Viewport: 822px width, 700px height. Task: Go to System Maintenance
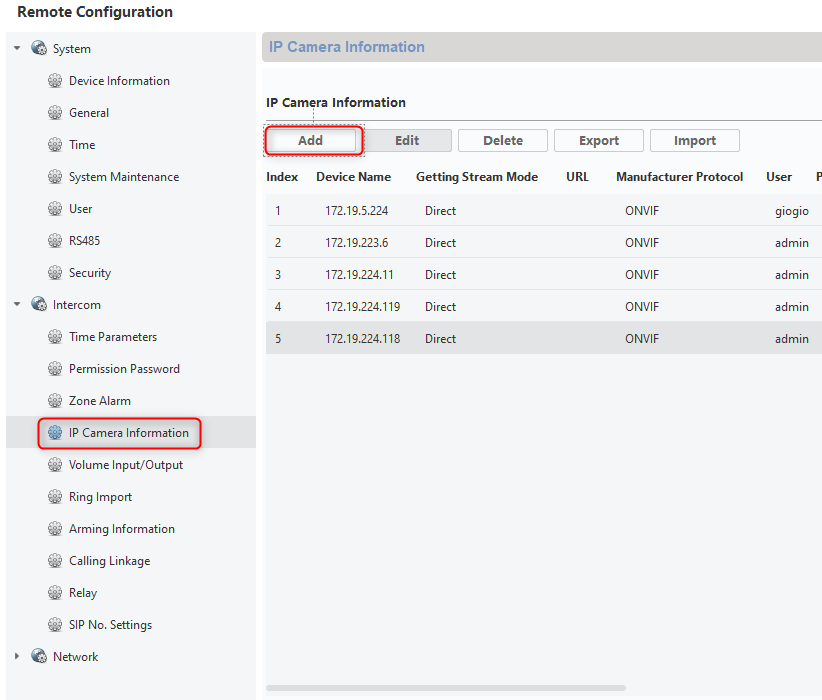124,177
